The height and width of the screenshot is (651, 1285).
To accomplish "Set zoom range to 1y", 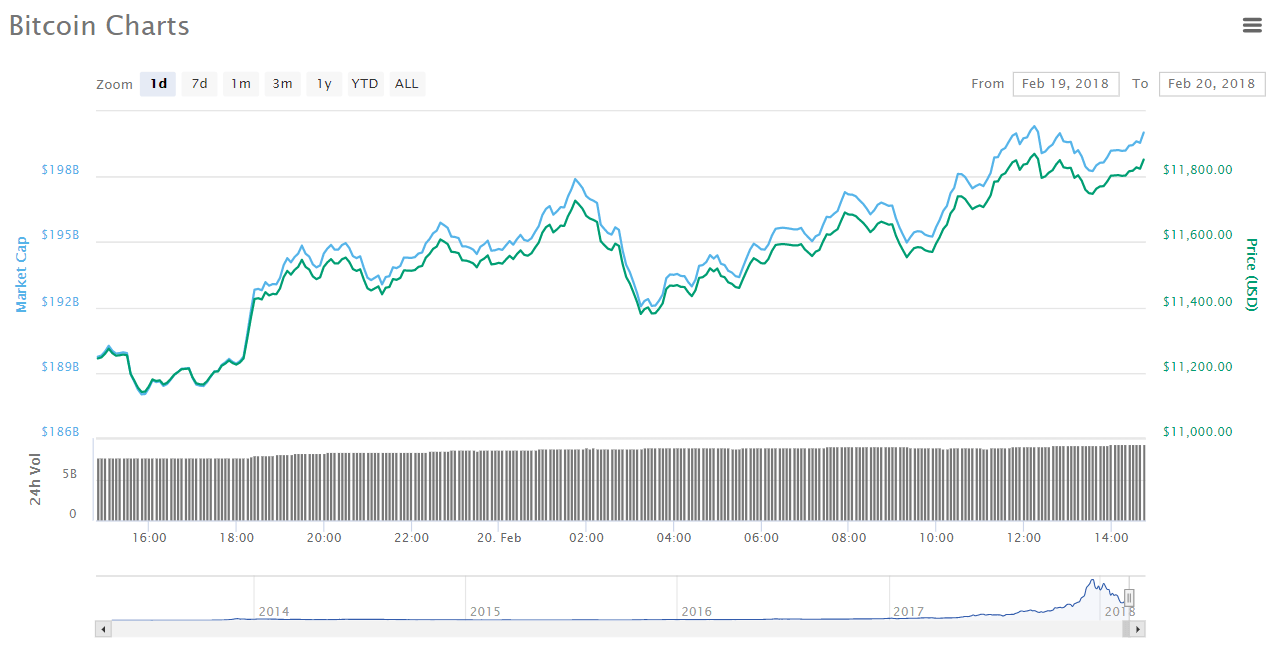I will [x=324, y=84].
